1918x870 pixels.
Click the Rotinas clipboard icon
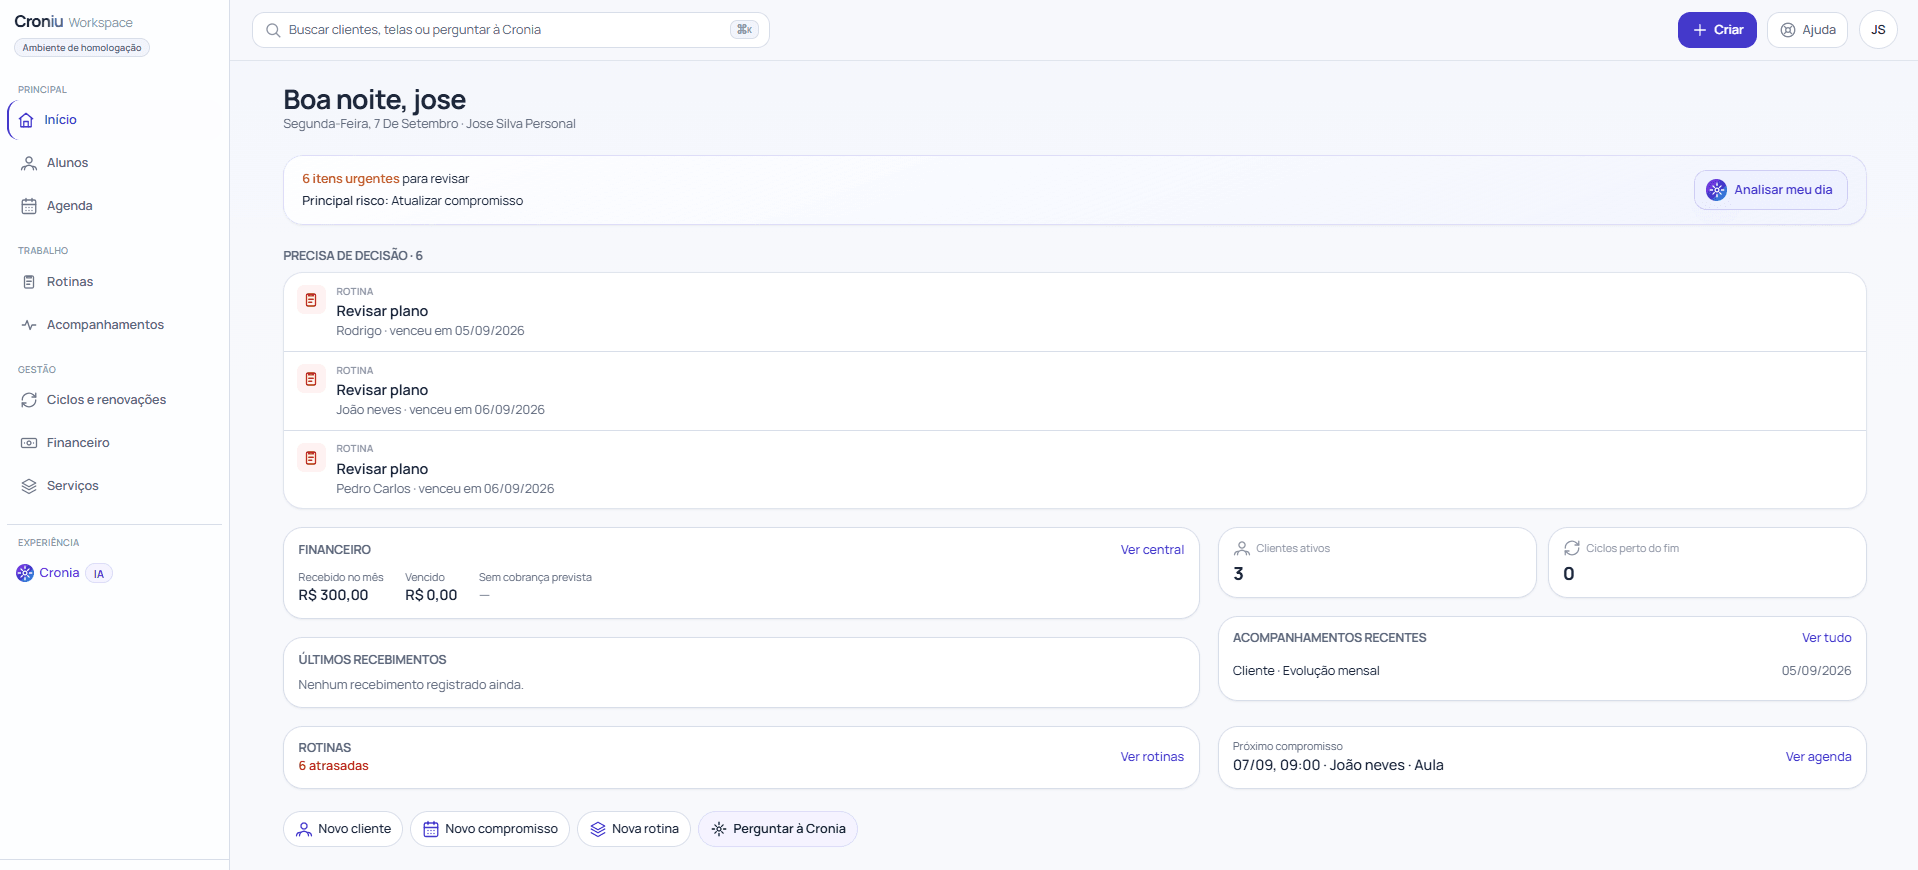29,282
